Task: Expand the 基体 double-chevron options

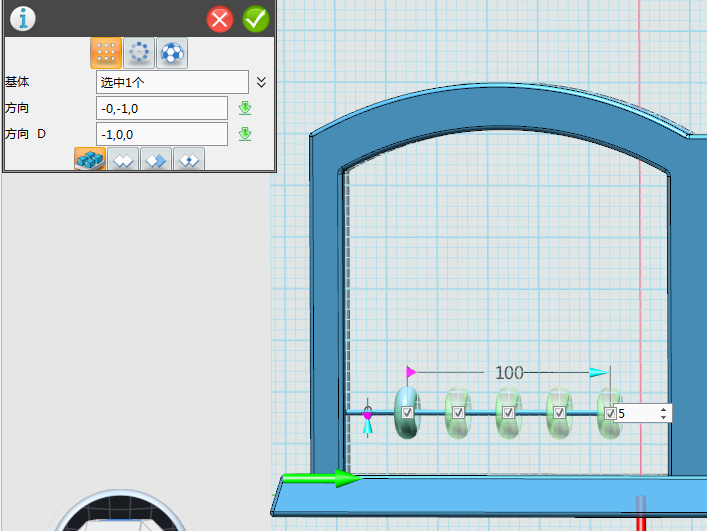Action: 261,82
